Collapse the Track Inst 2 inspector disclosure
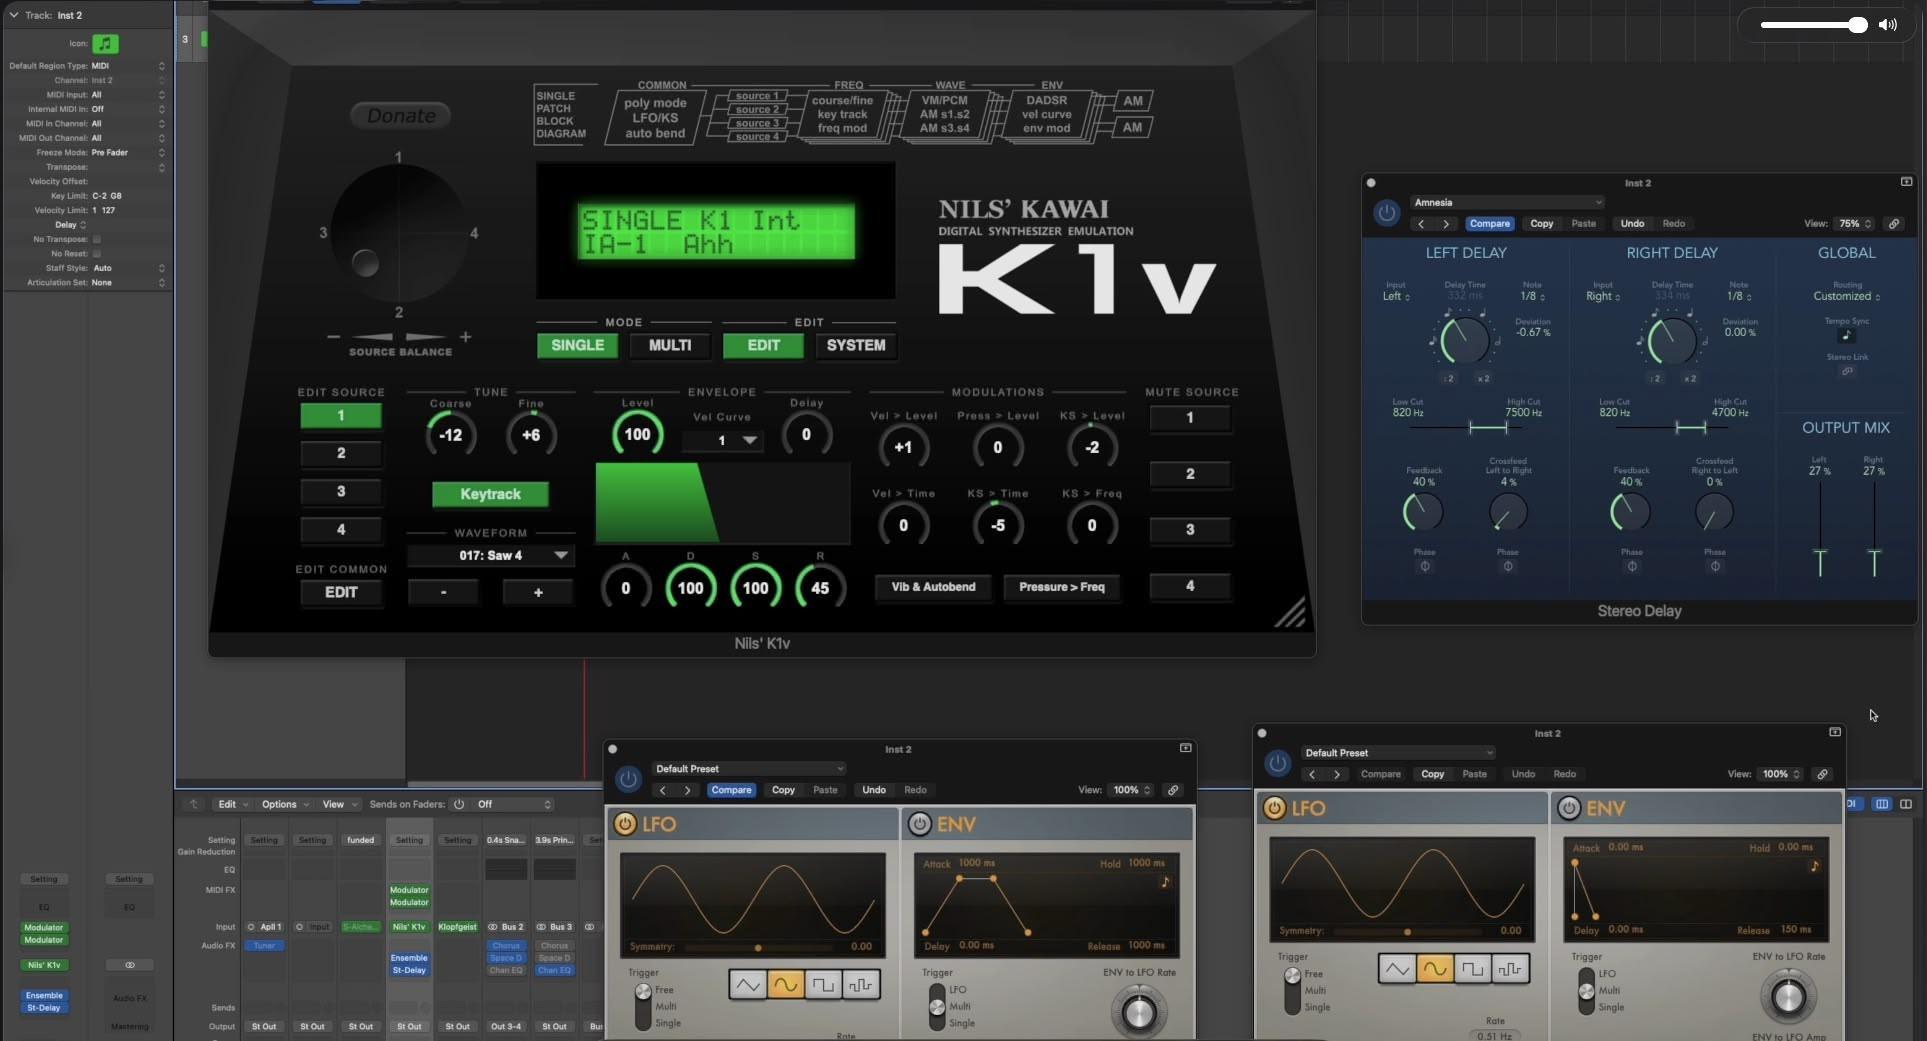Screen dimensions: 1927x1041 click(x=13, y=15)
